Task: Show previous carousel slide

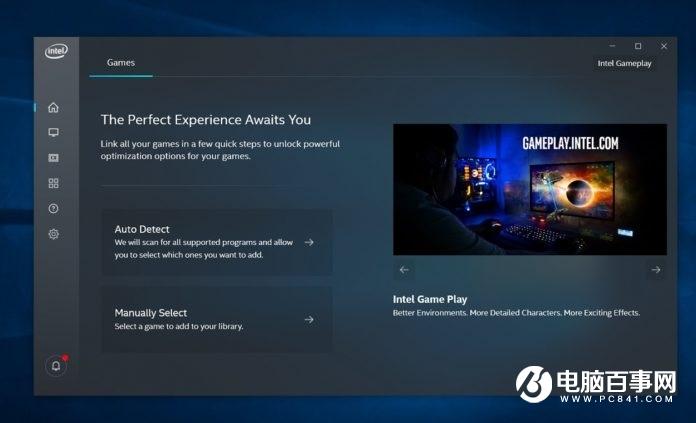Action: (404, 270)
